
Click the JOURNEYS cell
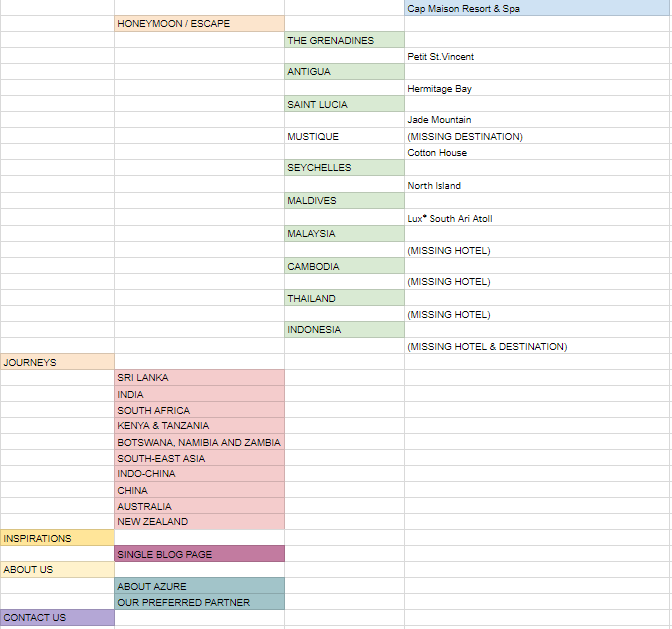click(57, 362)
